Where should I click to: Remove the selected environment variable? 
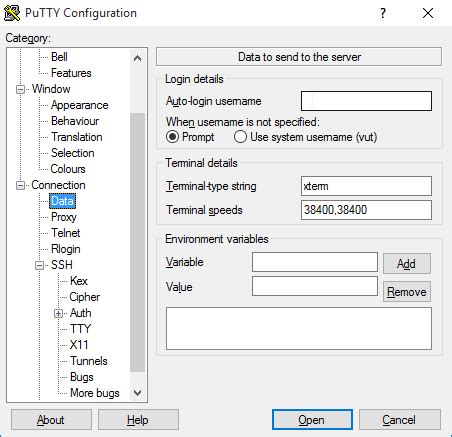click(407, 292)
